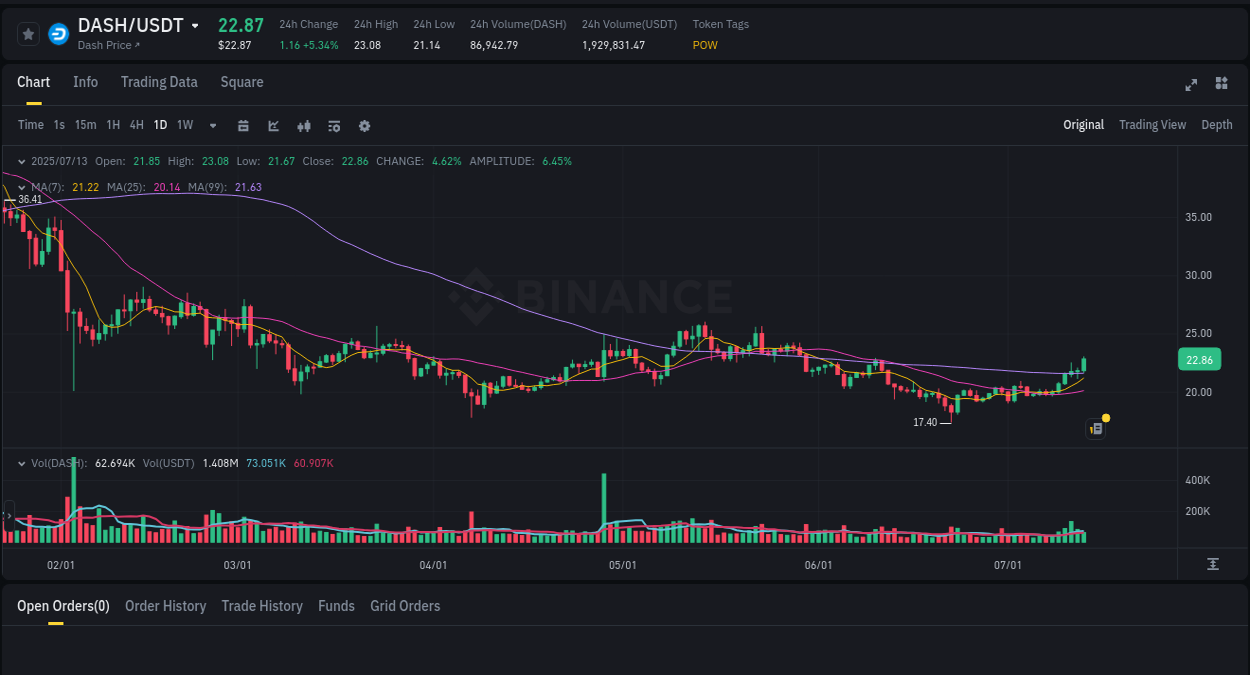
Task: Toggle the star to favorite DASH/USDT
Action: coord(27,33)
